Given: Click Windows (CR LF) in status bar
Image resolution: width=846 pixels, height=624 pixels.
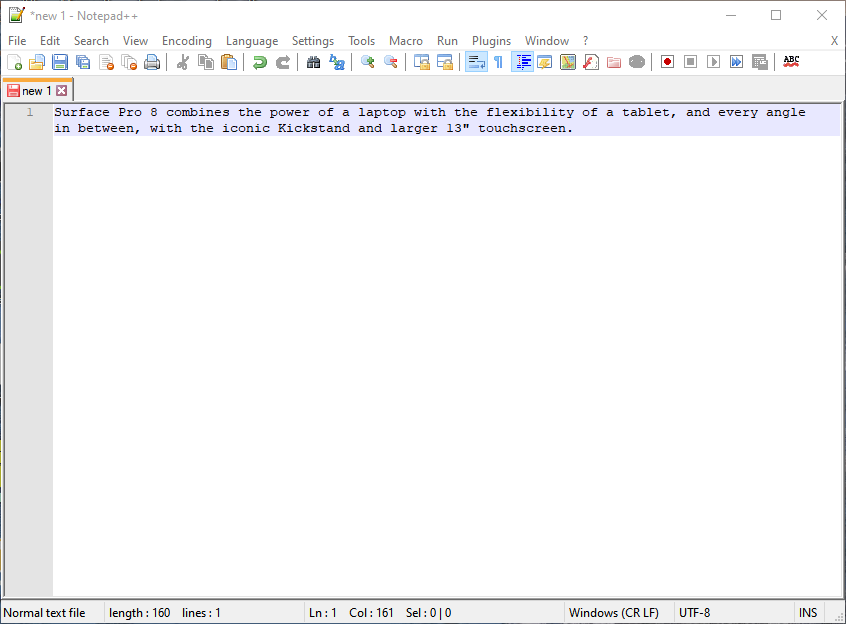Looking at the screenshot, I should click(613, 613).
